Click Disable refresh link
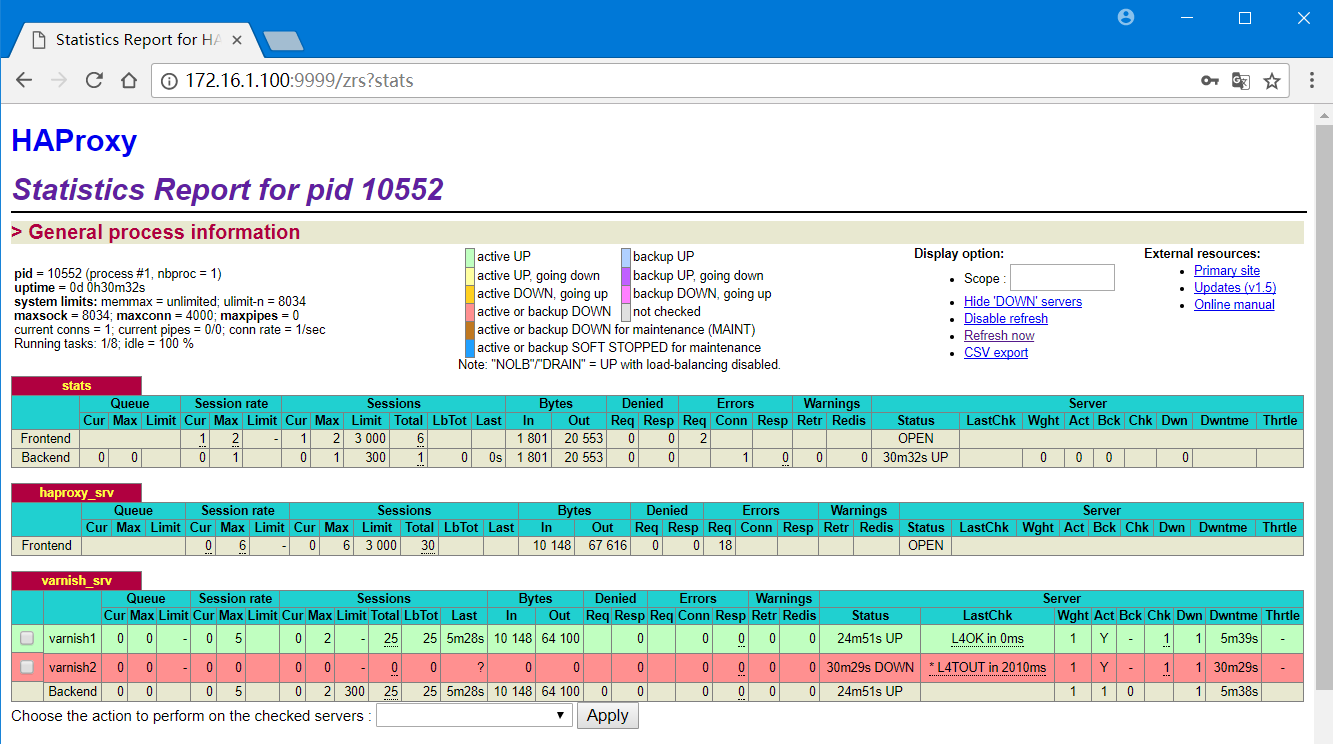Image resolution: width=1333 pixels, height=744 pixels. point(1006,318)
